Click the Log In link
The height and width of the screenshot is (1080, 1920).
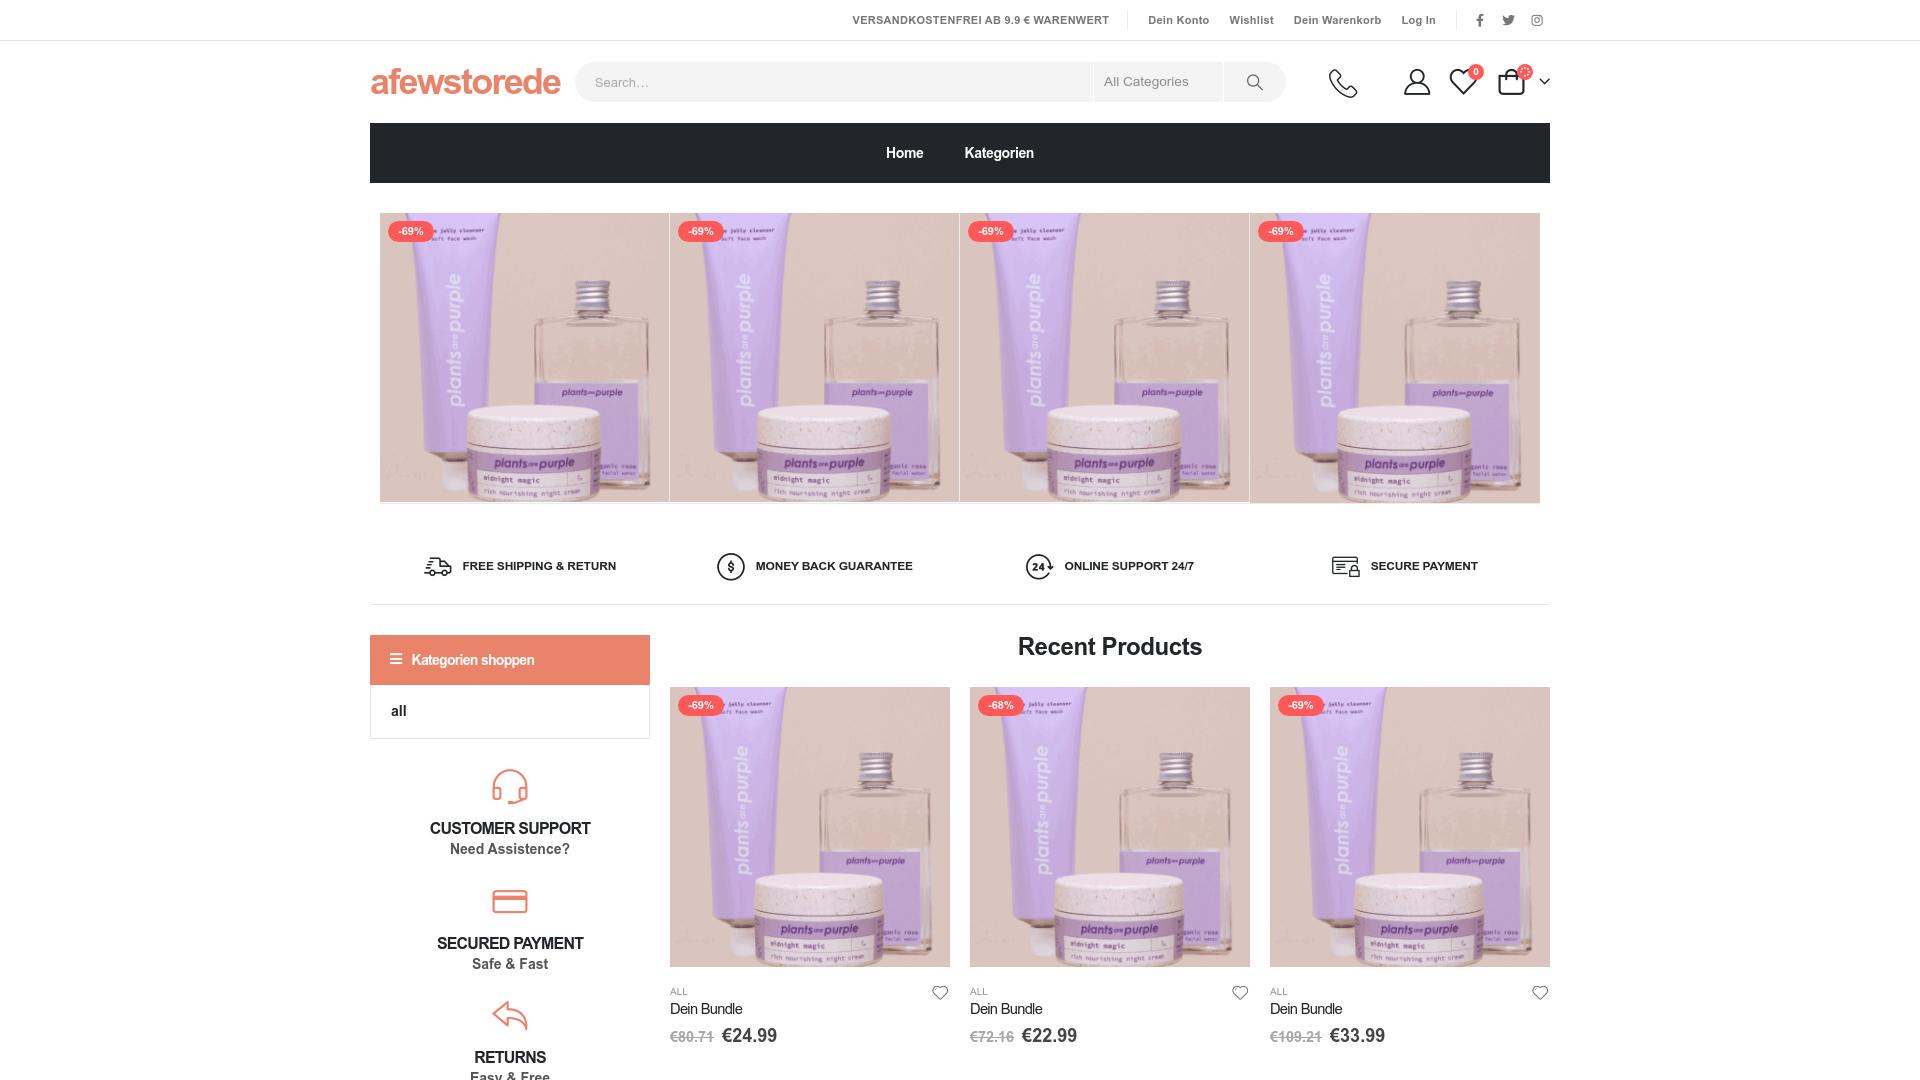(x=1418, y=20)
